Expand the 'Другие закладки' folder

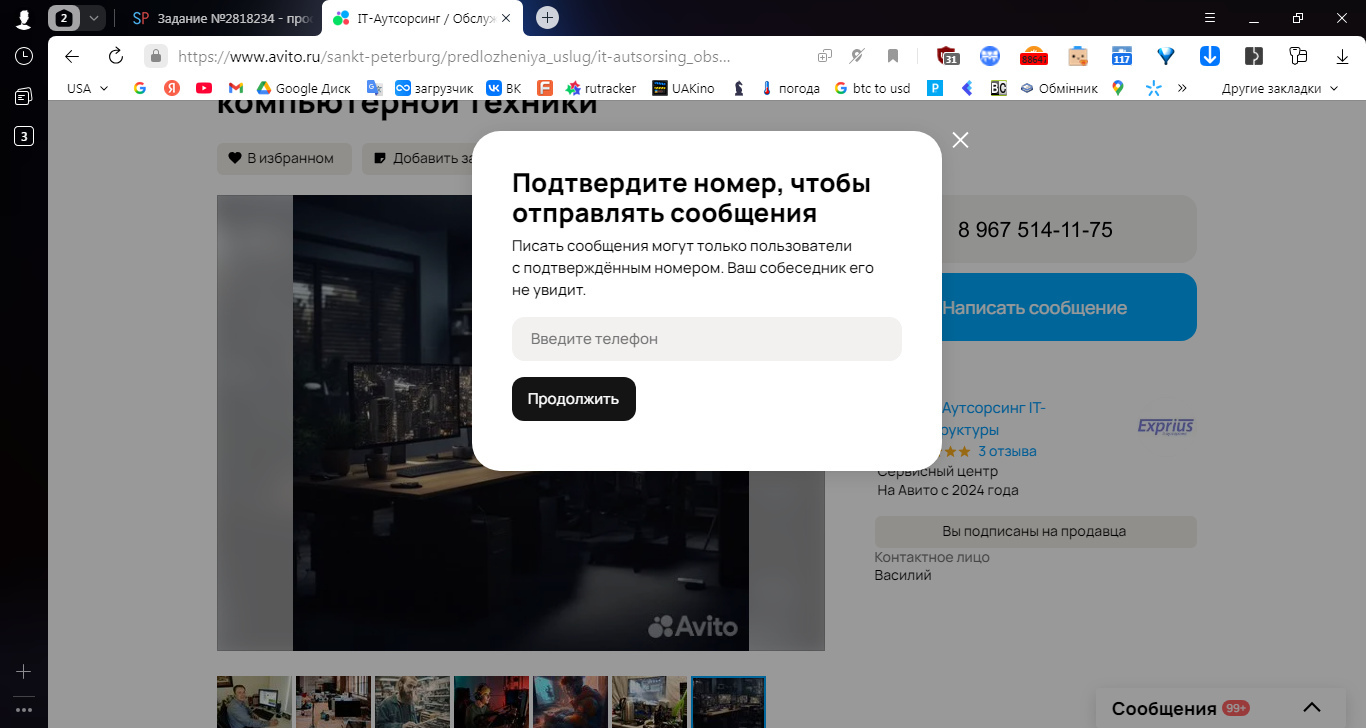[1280, 88]
